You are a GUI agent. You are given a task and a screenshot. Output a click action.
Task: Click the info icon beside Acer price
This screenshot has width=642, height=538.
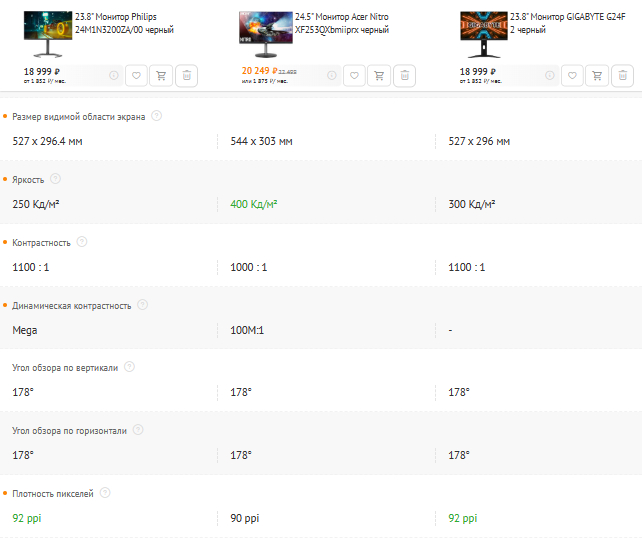coord(331,75)
